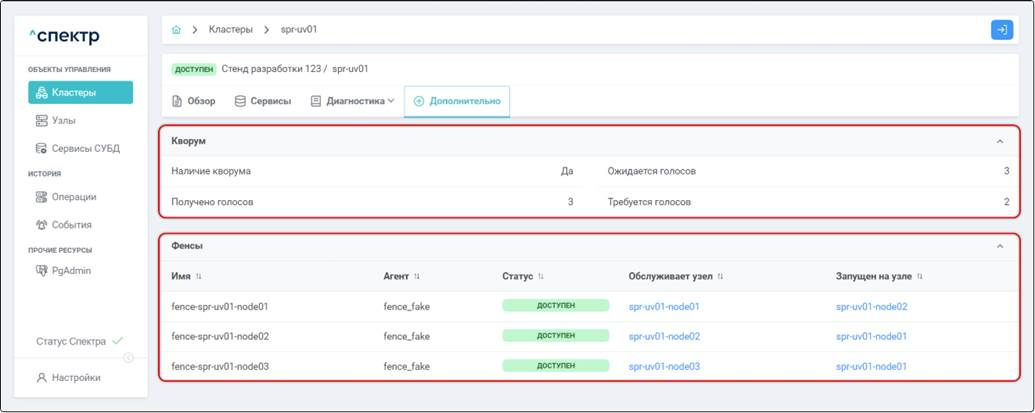Viewport: 1035px width, 413px height.
Task: Switch to the Обзор tab
Action: [194, 101]
